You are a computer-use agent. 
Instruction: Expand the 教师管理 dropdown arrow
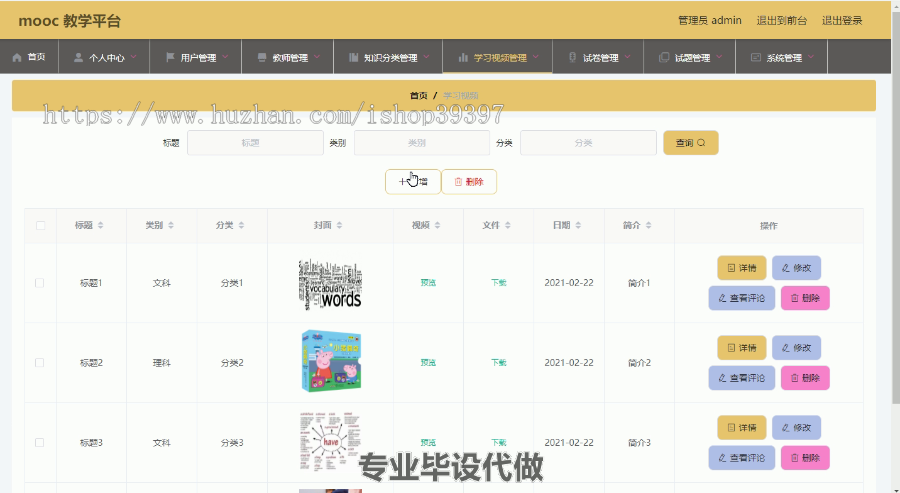tap(317, 57)
